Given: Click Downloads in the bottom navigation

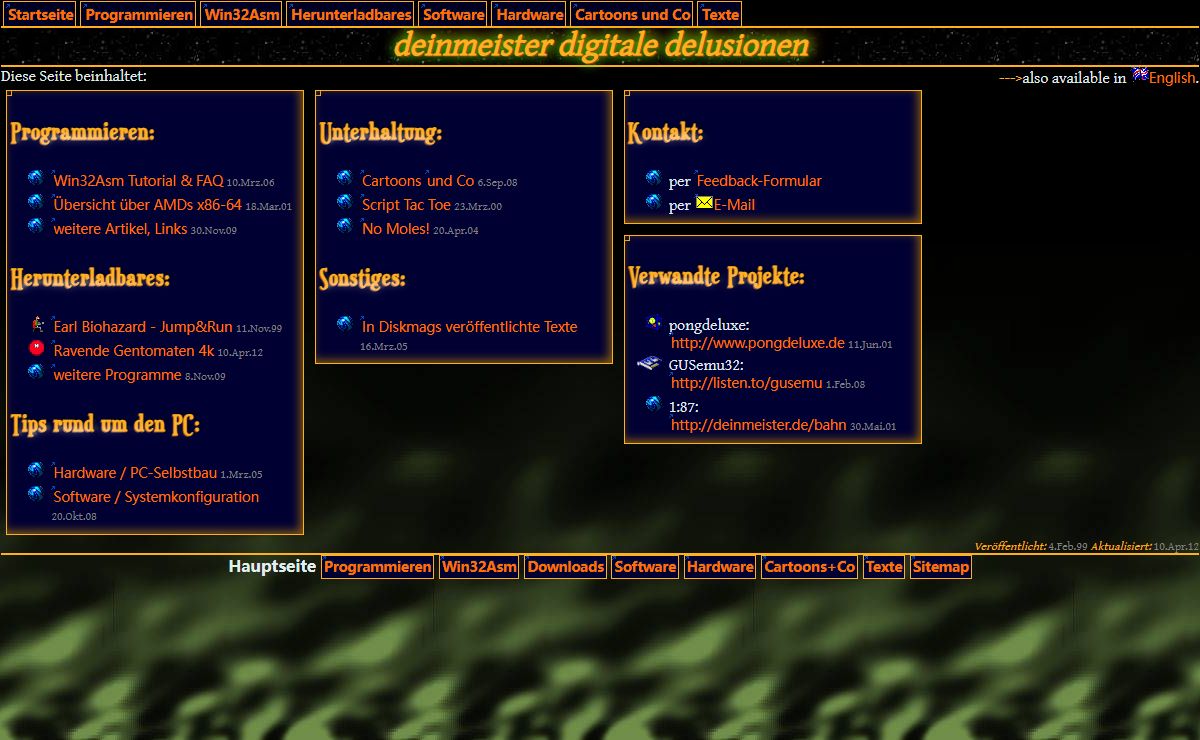Looking at the screenshot, I should [x=565, y=567].
